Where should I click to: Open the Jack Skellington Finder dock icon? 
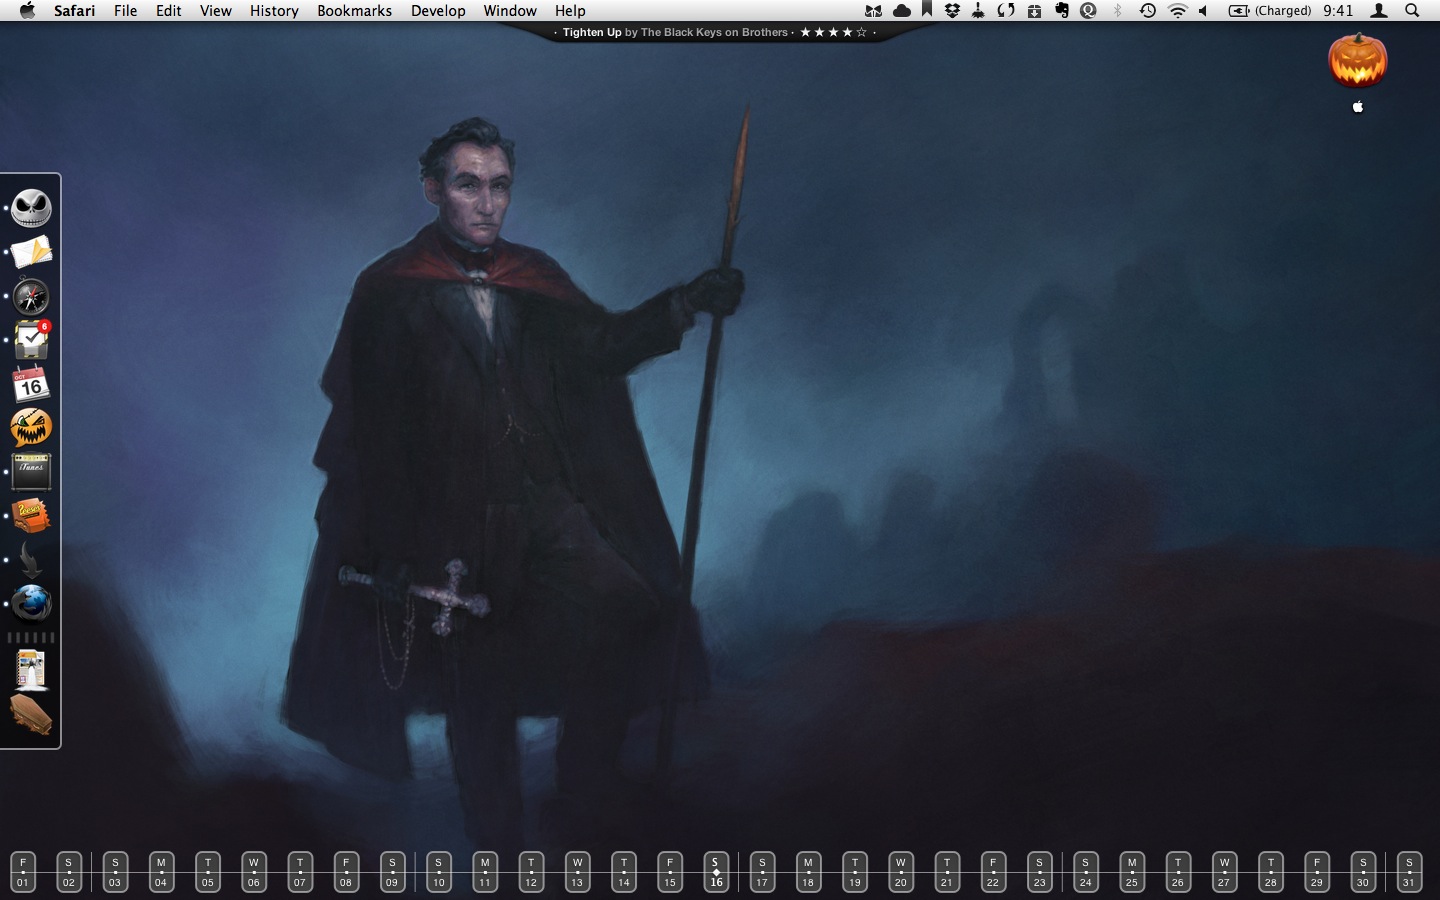31,208
